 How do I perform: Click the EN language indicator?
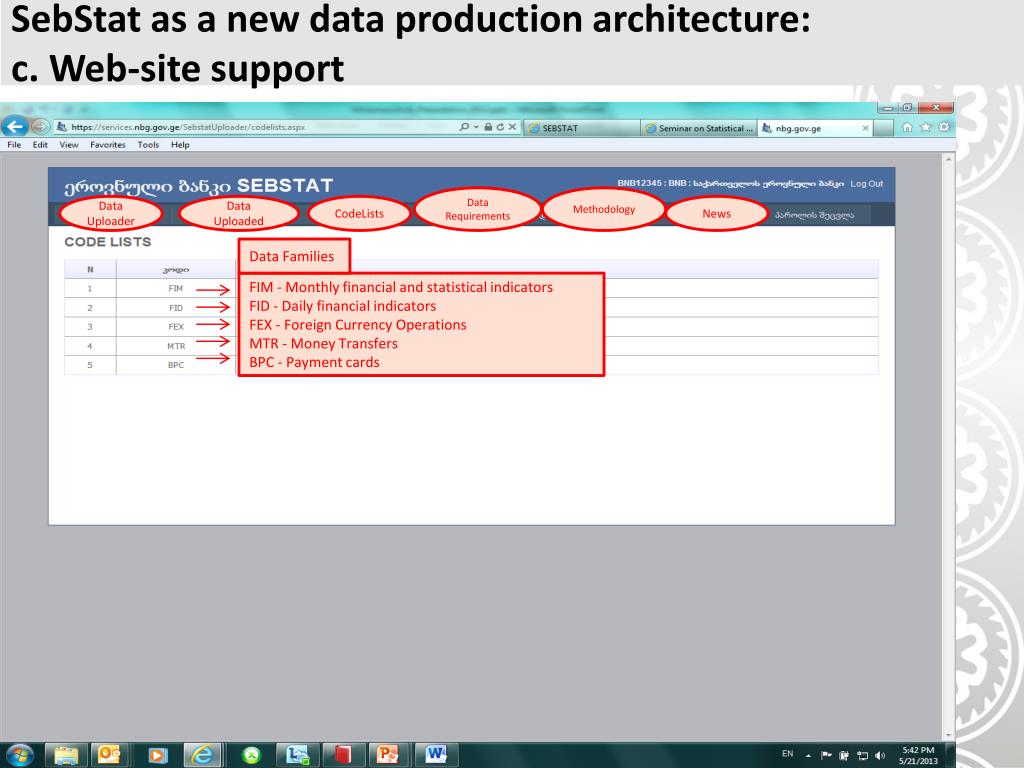(x=788, y=754)
